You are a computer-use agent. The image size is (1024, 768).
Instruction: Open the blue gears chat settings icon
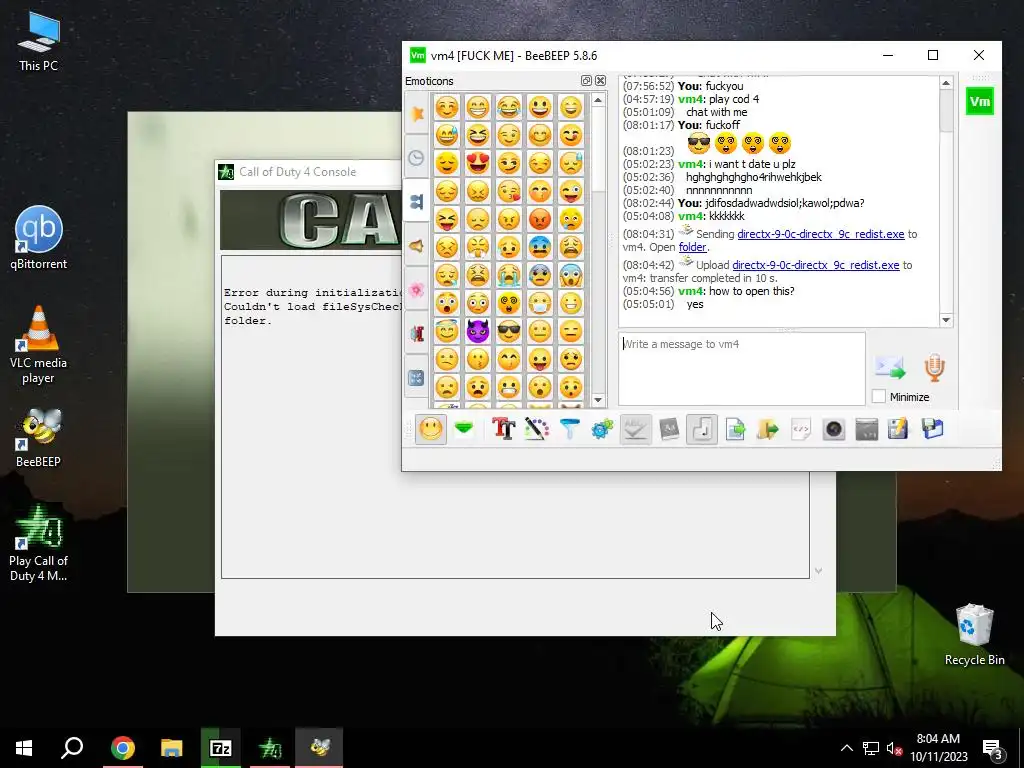602,429
